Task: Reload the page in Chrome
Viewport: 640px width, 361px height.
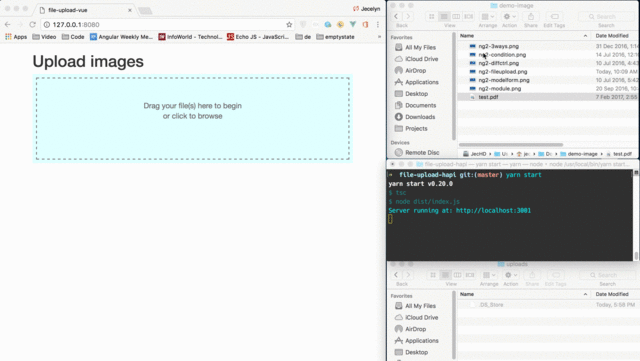Action: 33,25
